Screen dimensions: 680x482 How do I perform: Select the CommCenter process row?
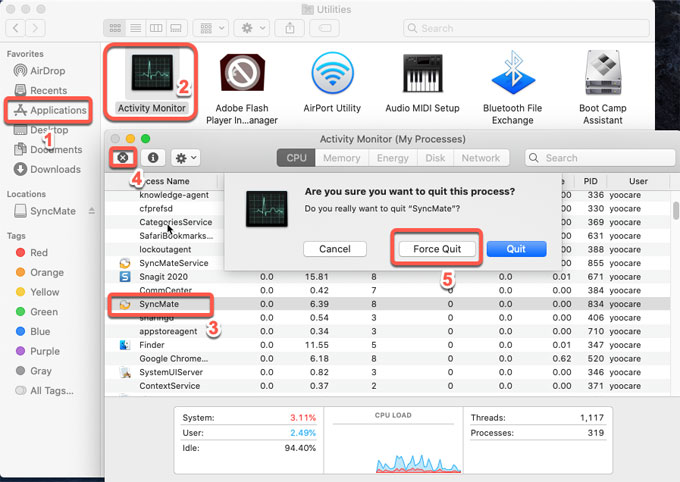[389, 290]
